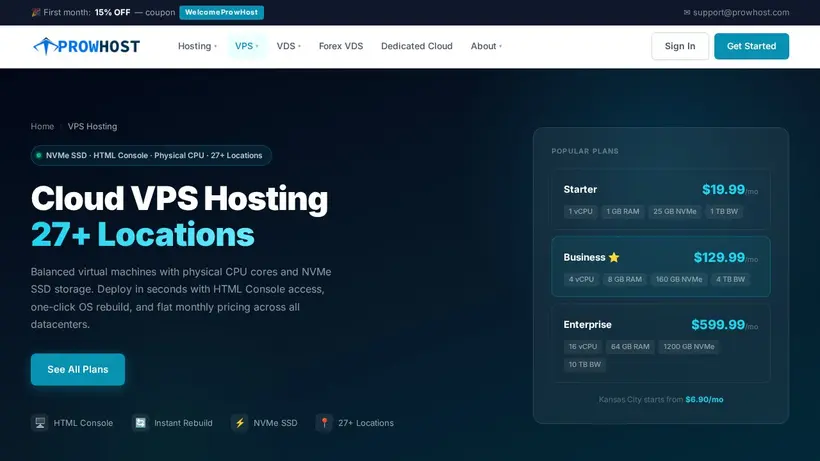Click the POPULAR PLANS heading

click(x=585, y=151)
